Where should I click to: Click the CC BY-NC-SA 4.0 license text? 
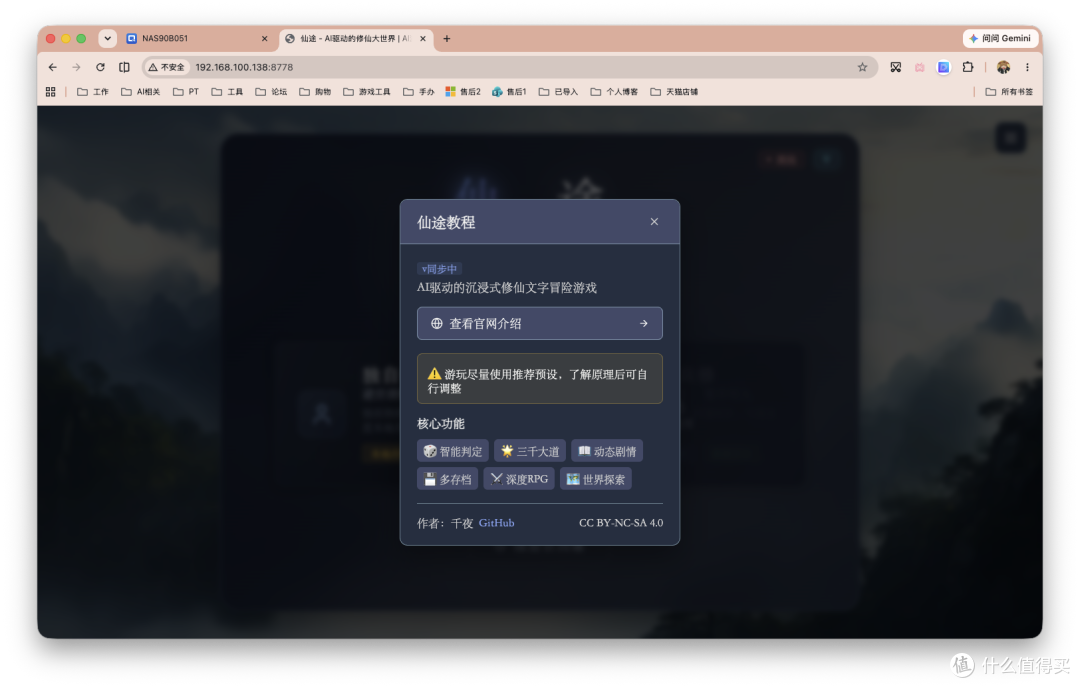pyautogui.click(x=621, y=523)
